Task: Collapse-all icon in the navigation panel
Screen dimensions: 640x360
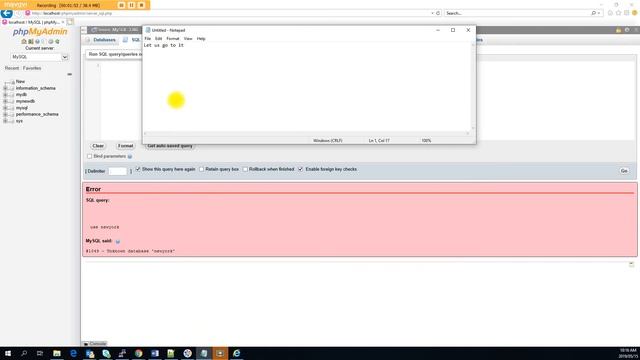Action: (69, 74)
